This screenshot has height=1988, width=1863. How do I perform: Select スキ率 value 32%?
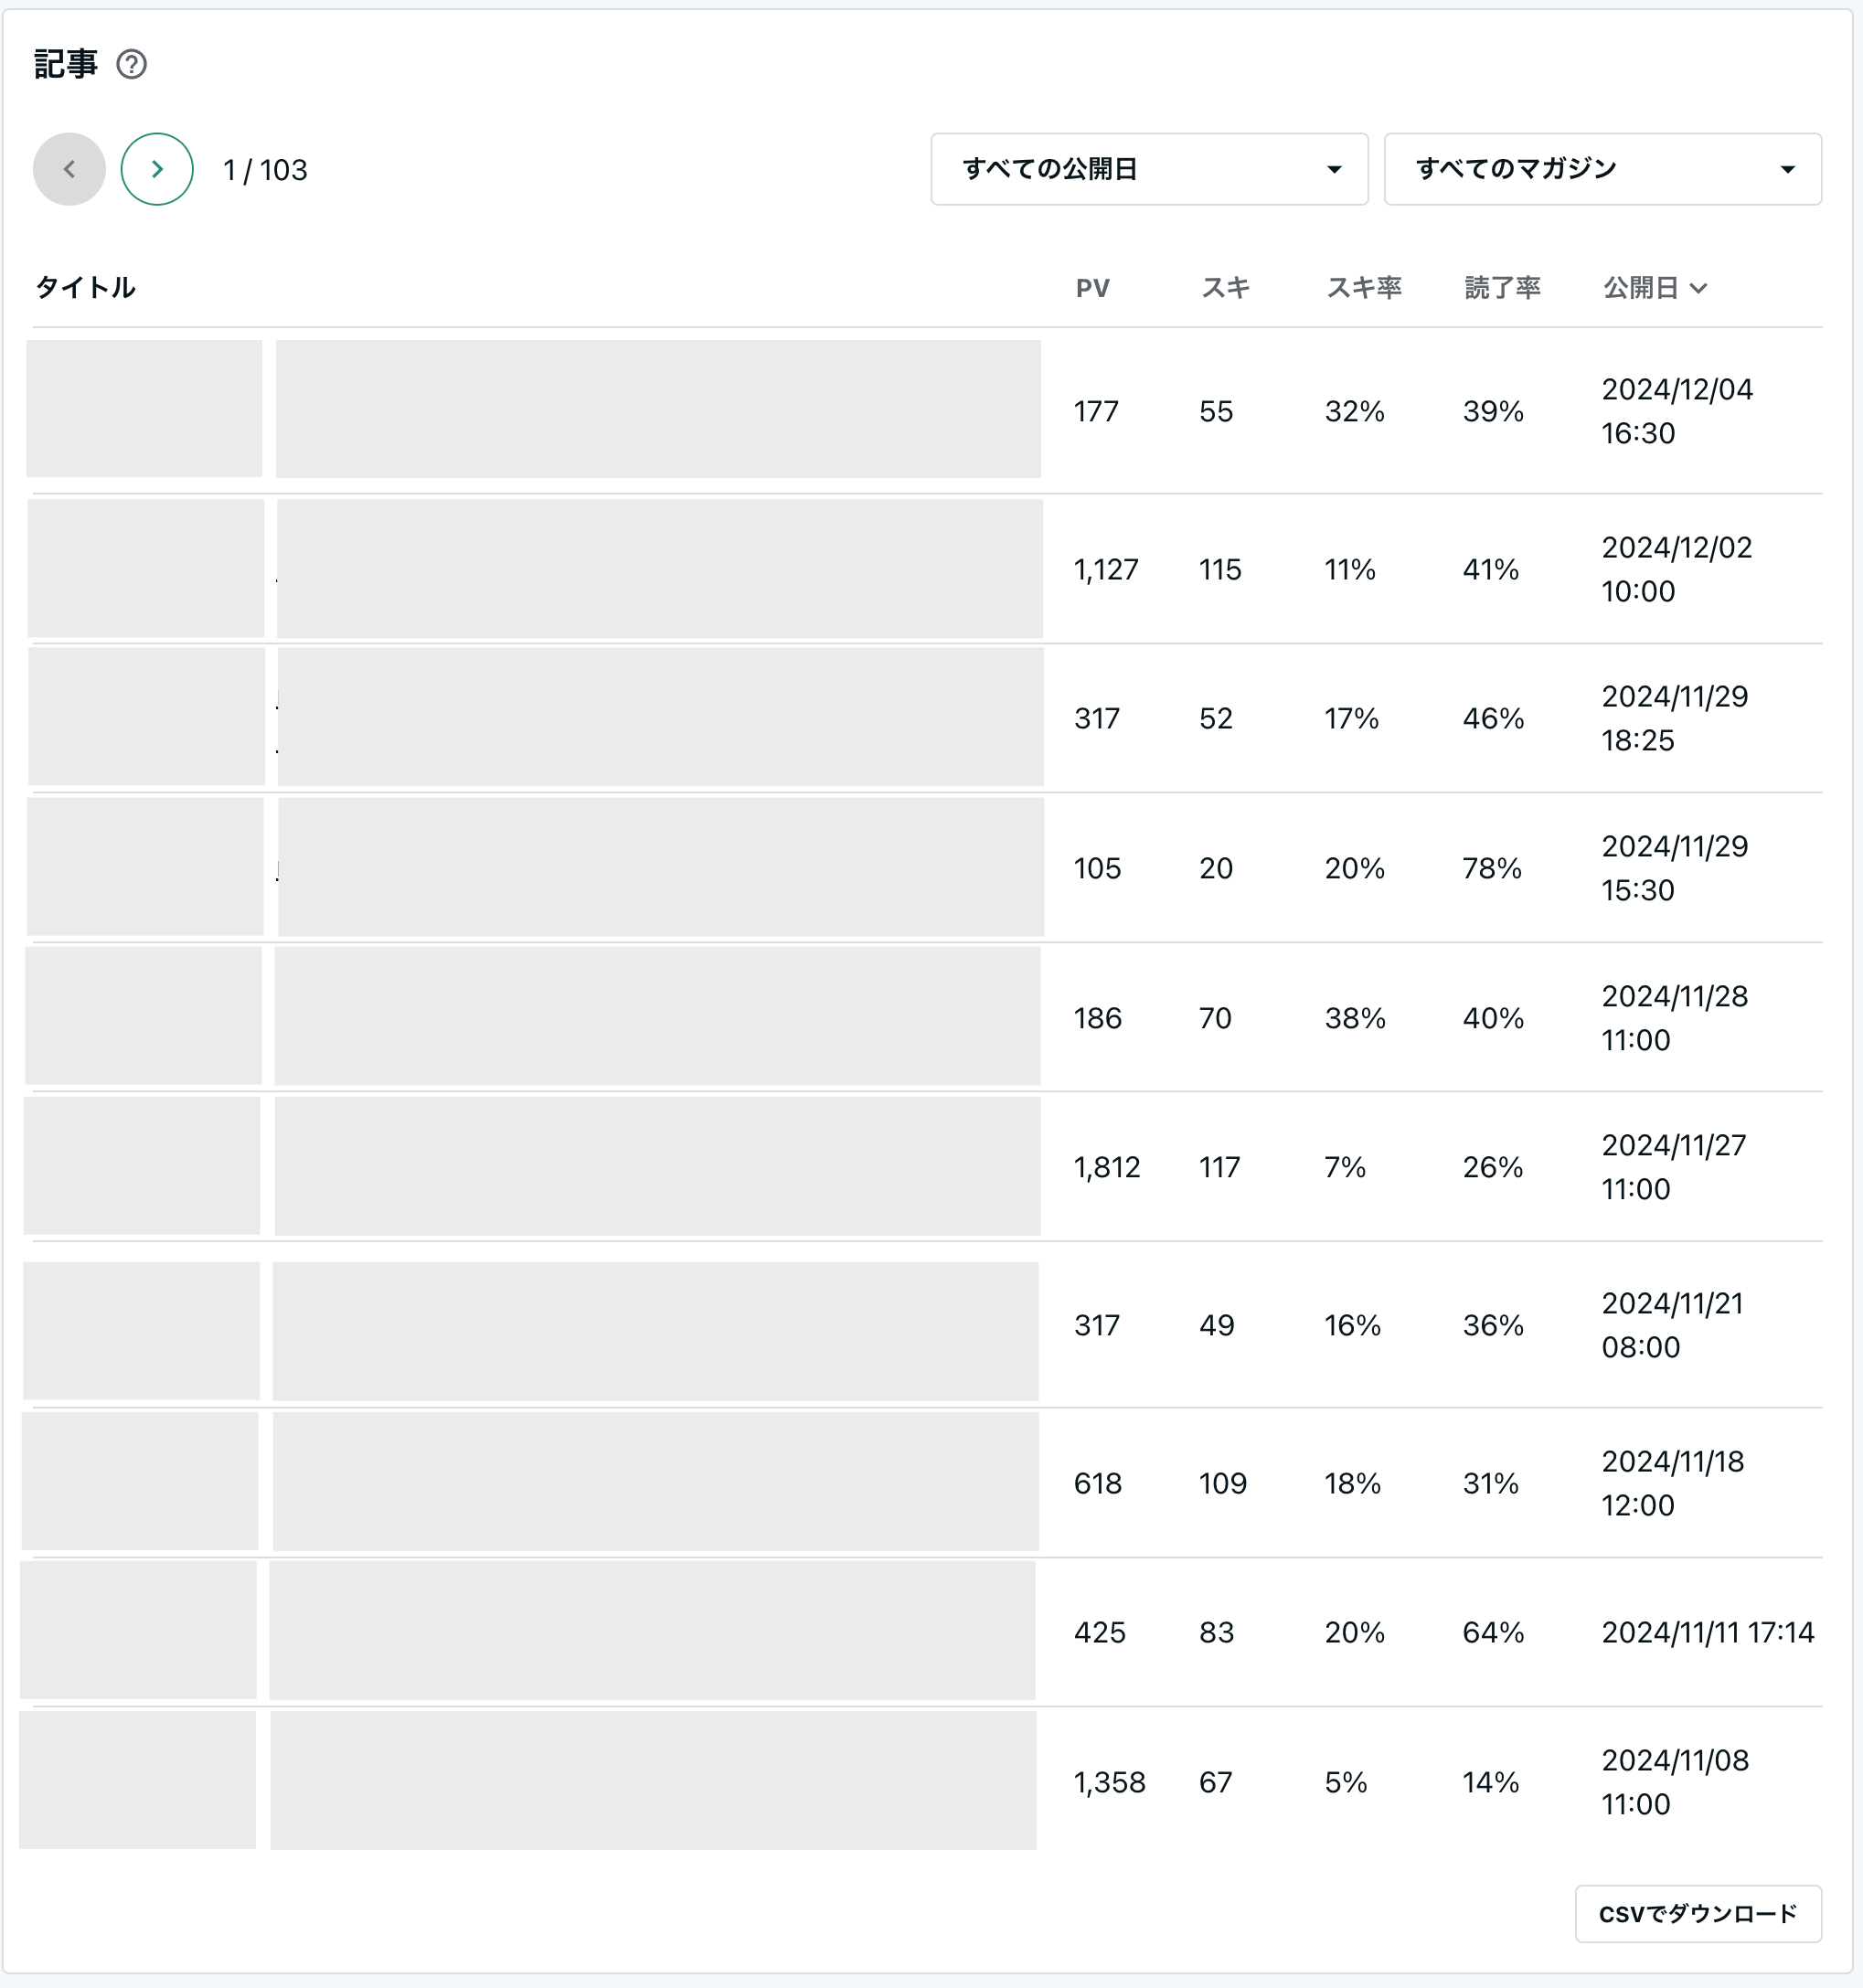pos(1355,411)
